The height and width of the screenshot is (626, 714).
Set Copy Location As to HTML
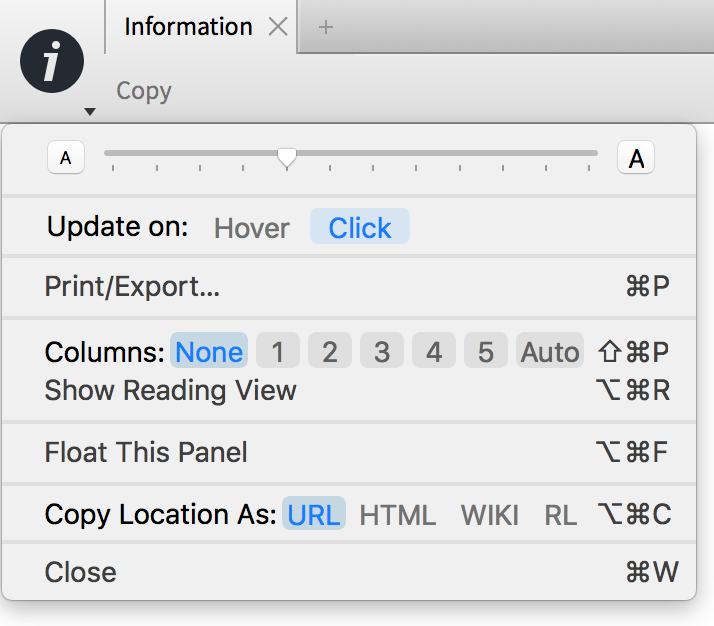click(x=398, y=514)
